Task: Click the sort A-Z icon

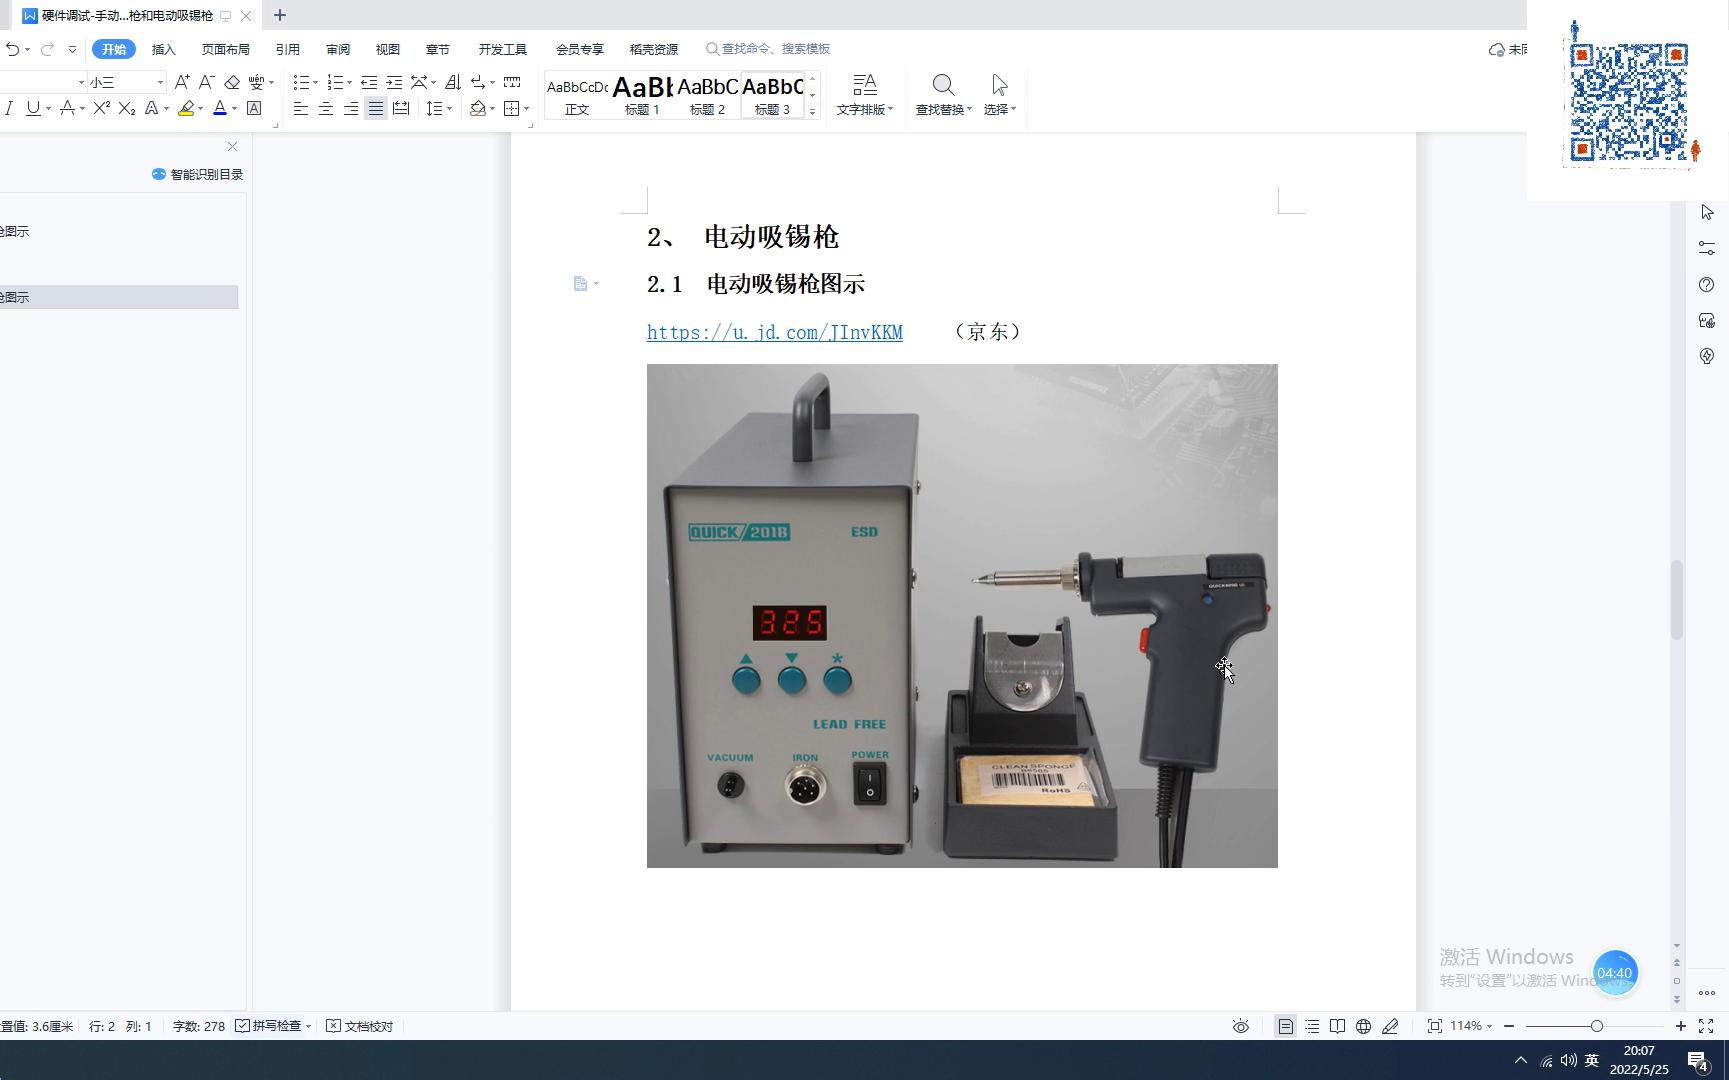Action: coord(453,82)
